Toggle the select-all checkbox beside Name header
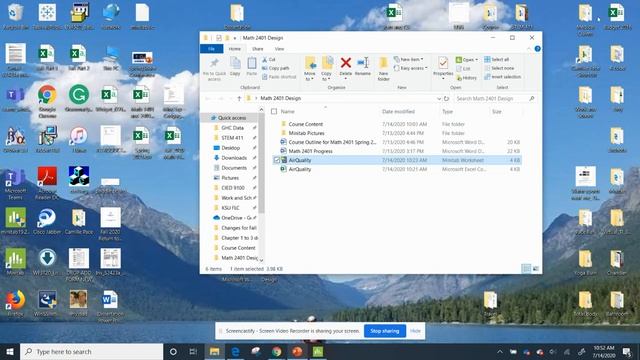640x360 pixels. pyautogui.click(x=274, y=111)
